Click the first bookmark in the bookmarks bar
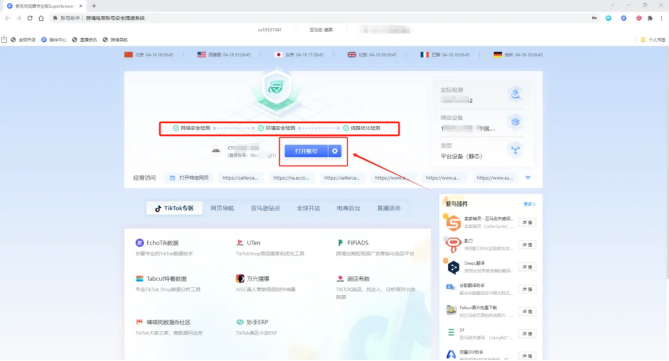669x361 pixels. 23,40
